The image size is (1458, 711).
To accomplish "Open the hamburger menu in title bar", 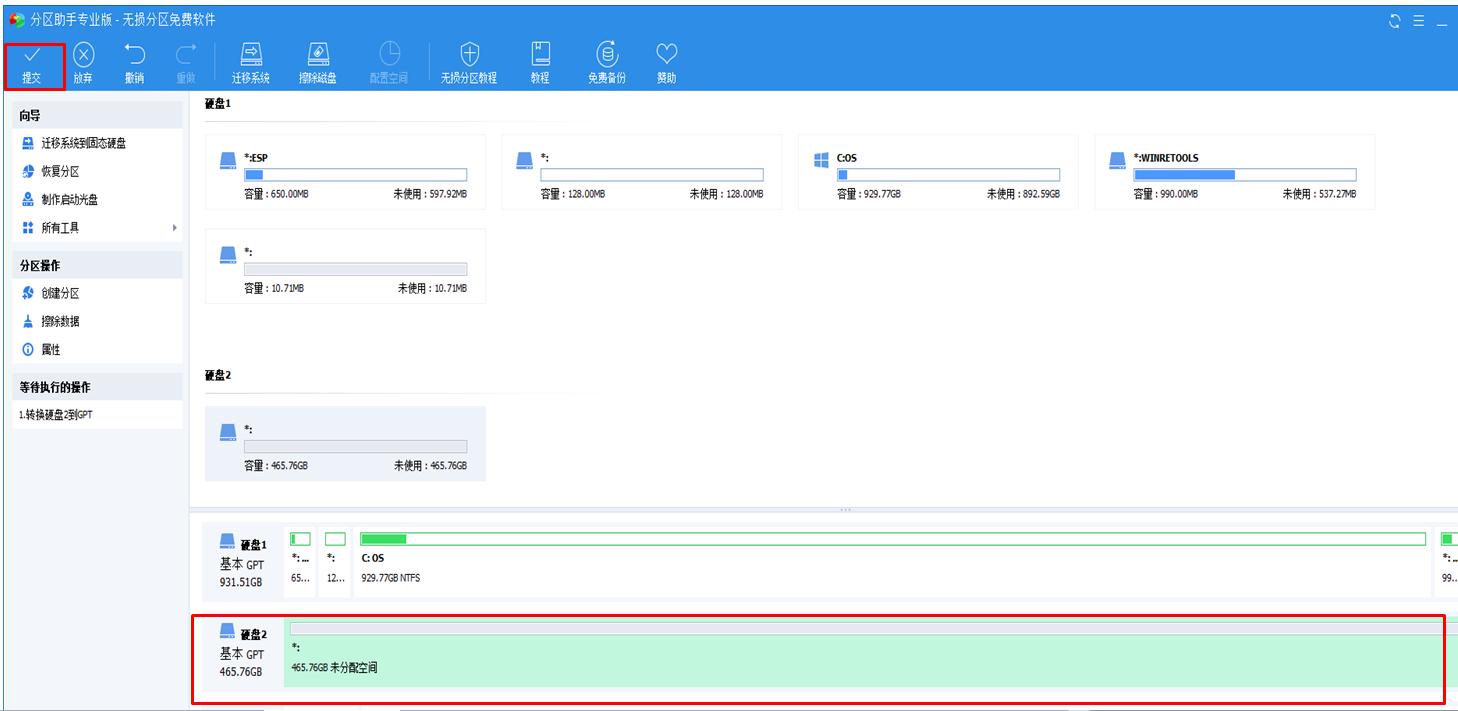I will (1418, 21).
